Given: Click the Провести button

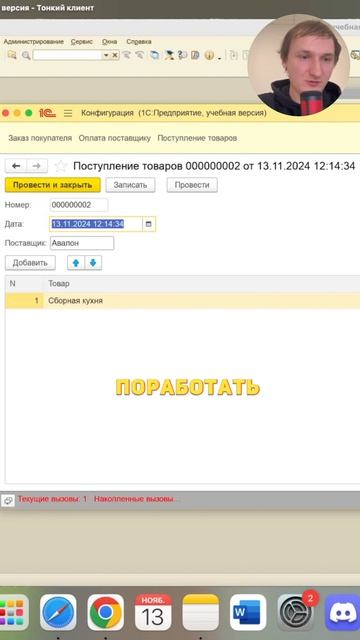Looking at the screenshot, I should [192, 185].
